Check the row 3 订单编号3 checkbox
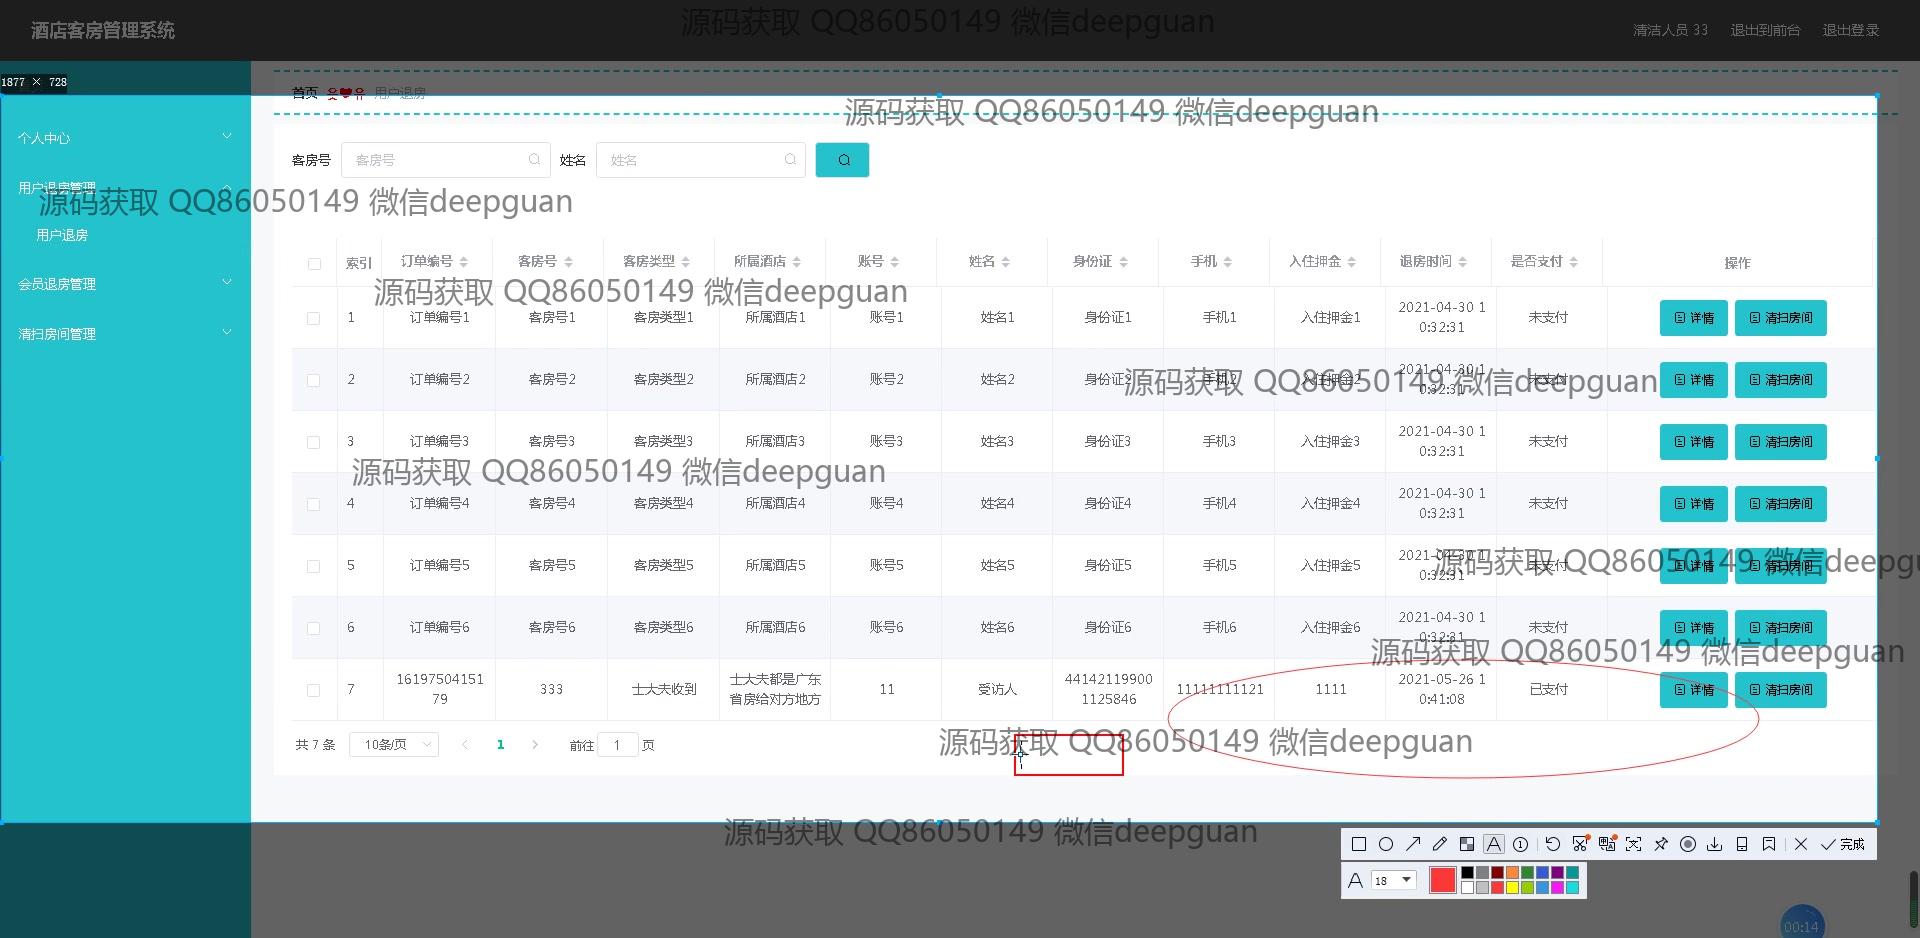The width and height of the screenshot is (1920, 938). [x=314, y=442]
